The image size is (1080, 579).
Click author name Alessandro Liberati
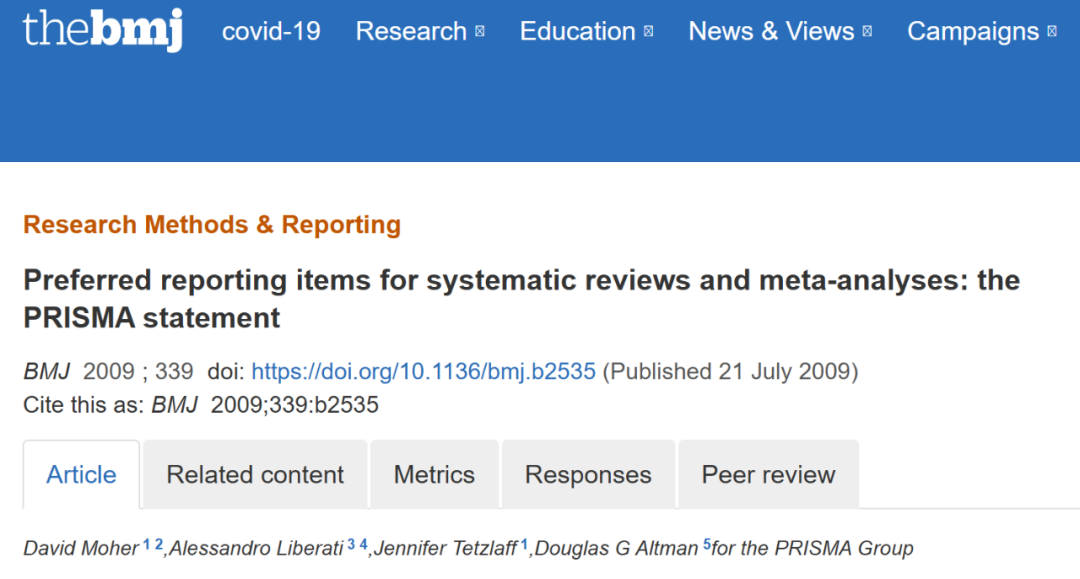pyautogui.click(x=256, y=548)
